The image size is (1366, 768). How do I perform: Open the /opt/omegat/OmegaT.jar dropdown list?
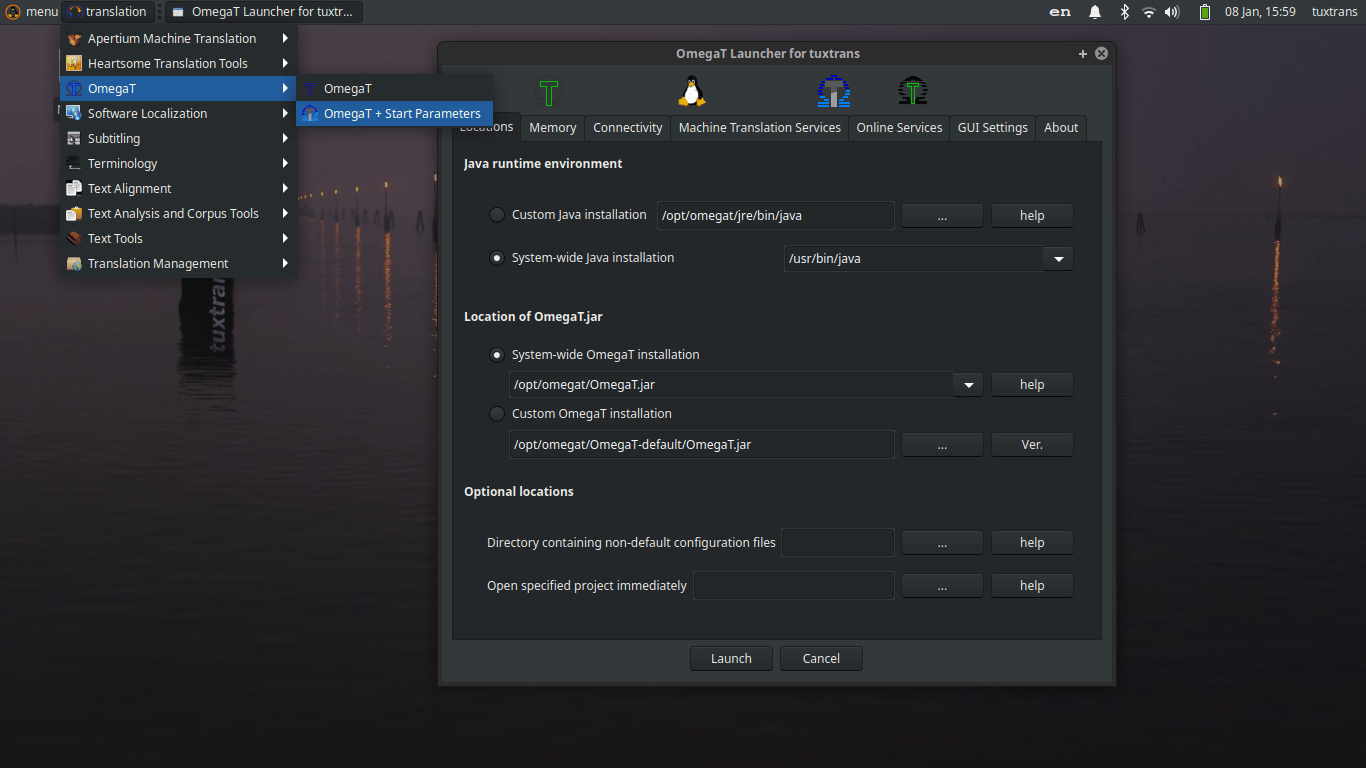coord(968,385)
